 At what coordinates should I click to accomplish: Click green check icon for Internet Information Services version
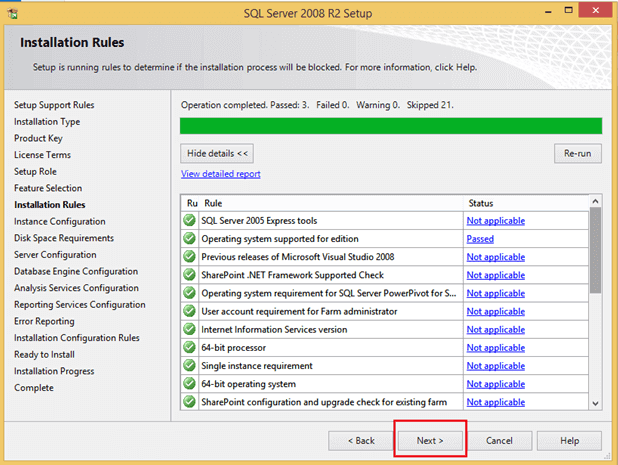189,330
